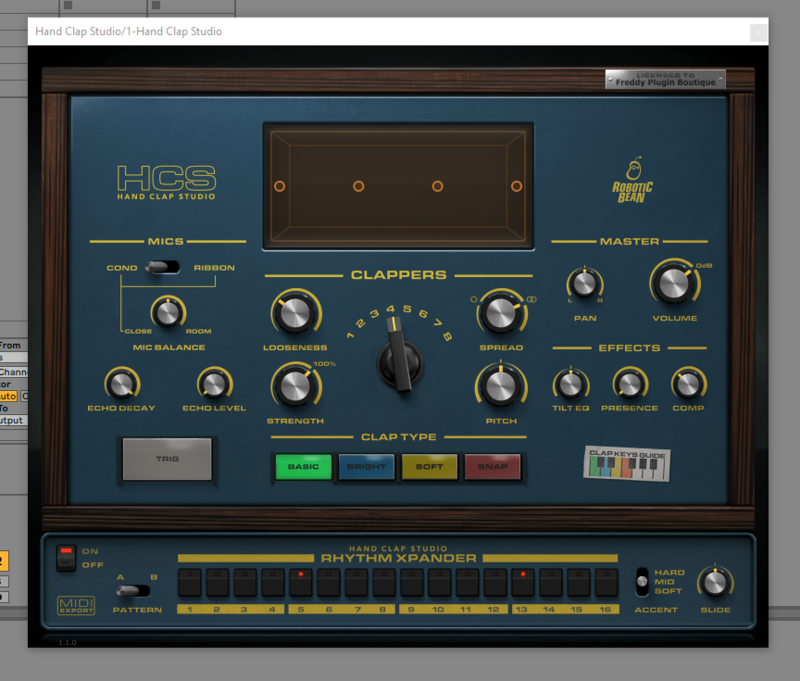Click the Strength knob
Viewport: 800px width, 681px height.
295,386
